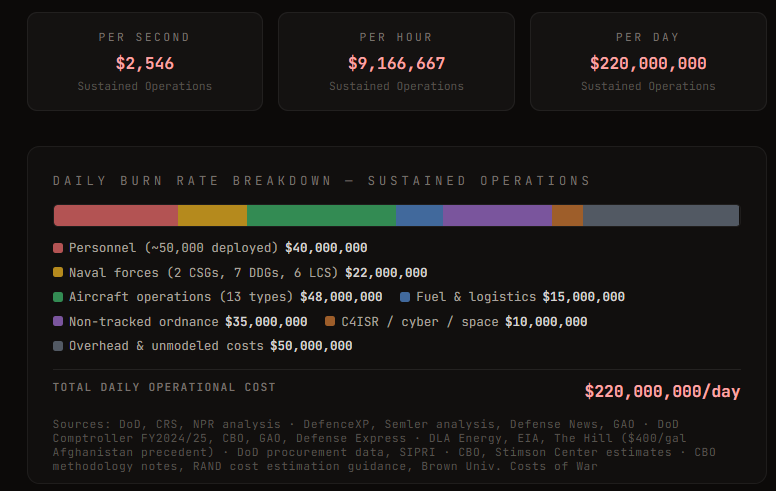
Task: Open the Per Hour $9,166,667 card
Action: (396, 61)
